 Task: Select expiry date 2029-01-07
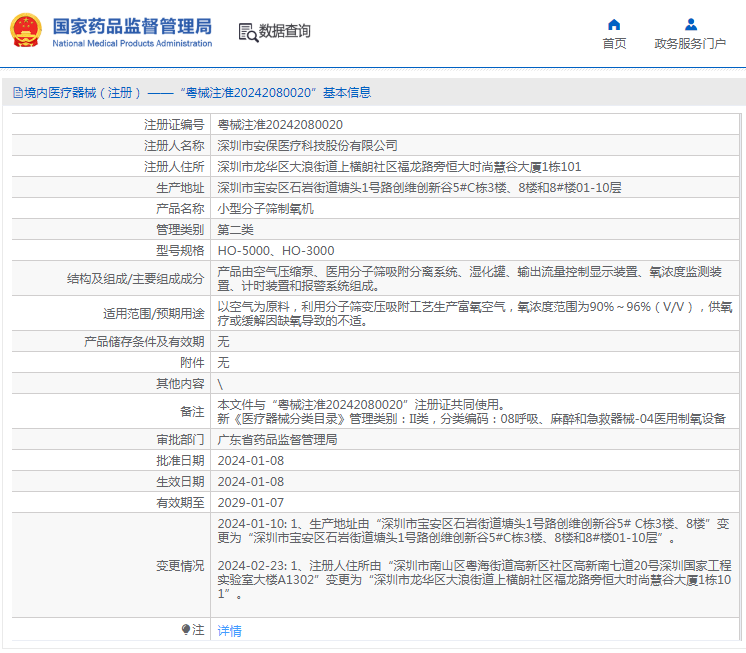(x=251, y=502)
